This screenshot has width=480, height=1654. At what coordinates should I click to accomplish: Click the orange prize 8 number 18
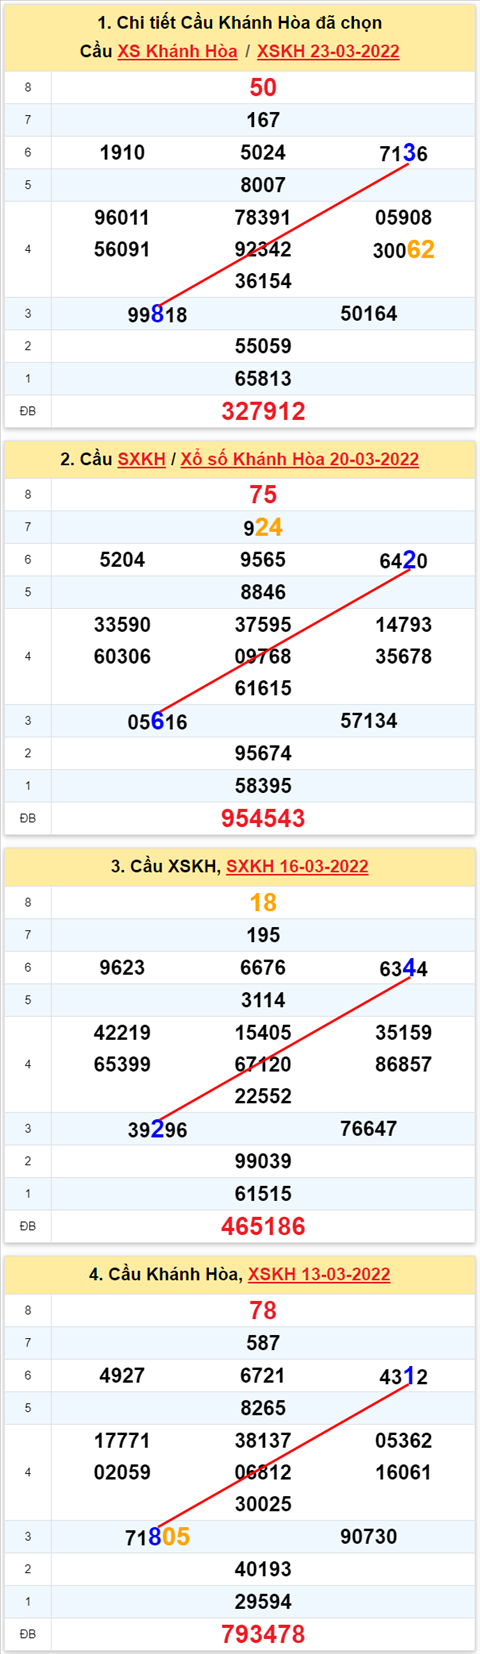coord(263,902)
